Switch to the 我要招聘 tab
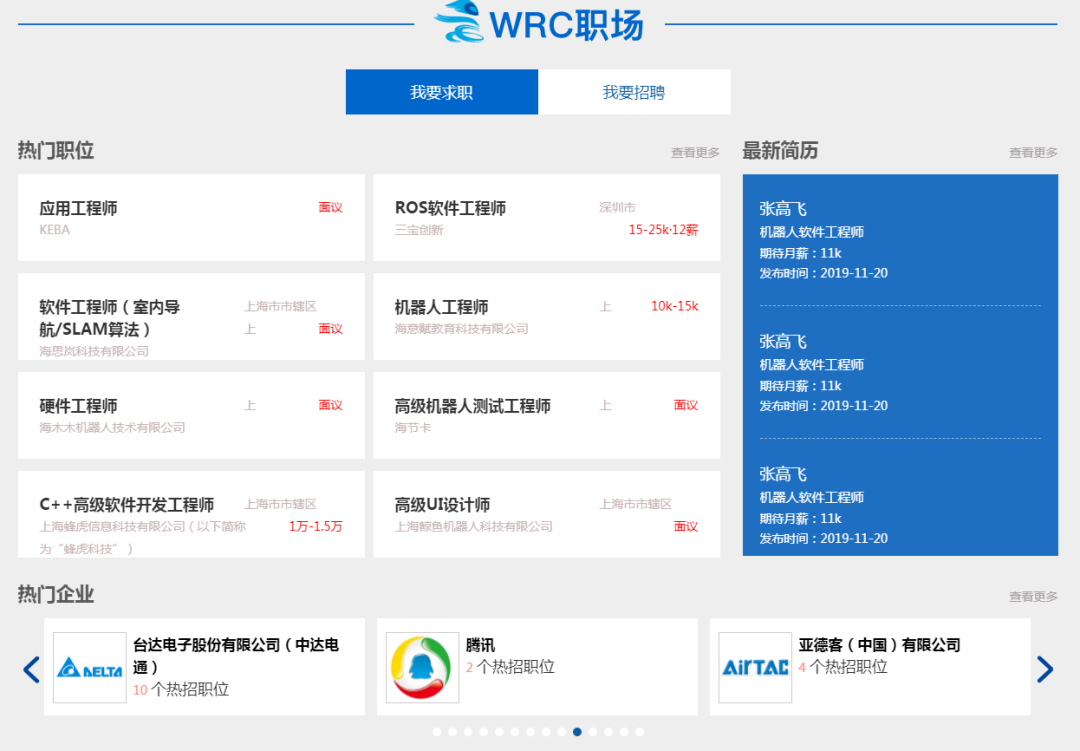The image size is (1080, 751). point(634,92)
